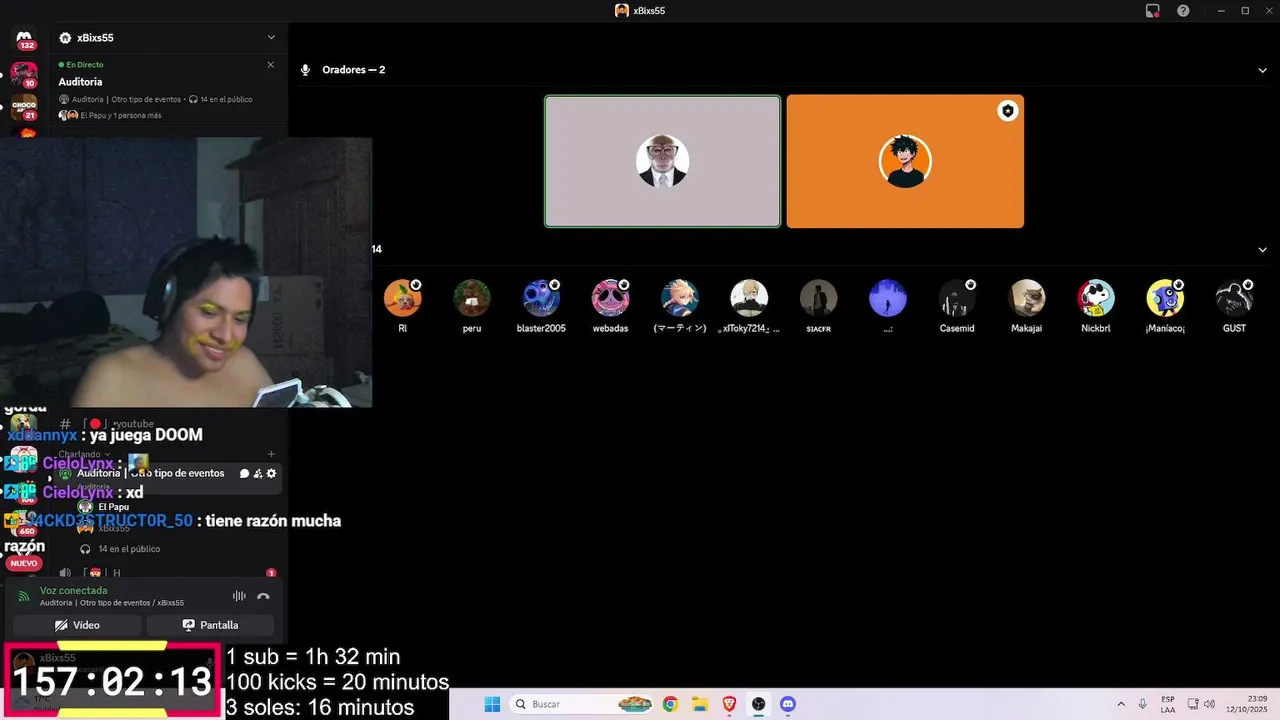Switch to Discord on the taskbar
This screenshot has height=720, width=1280.
tap(787, 704)
